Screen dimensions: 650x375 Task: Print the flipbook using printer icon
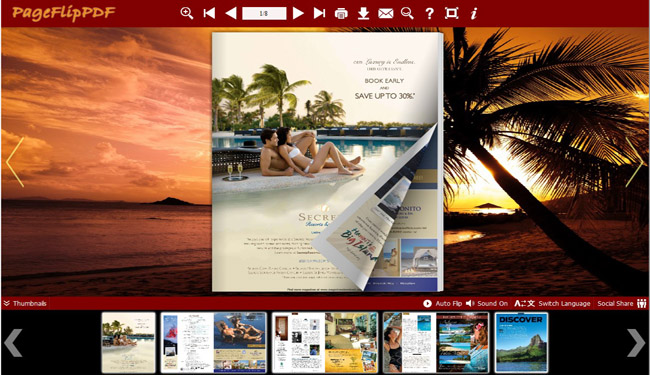point(341,14)
